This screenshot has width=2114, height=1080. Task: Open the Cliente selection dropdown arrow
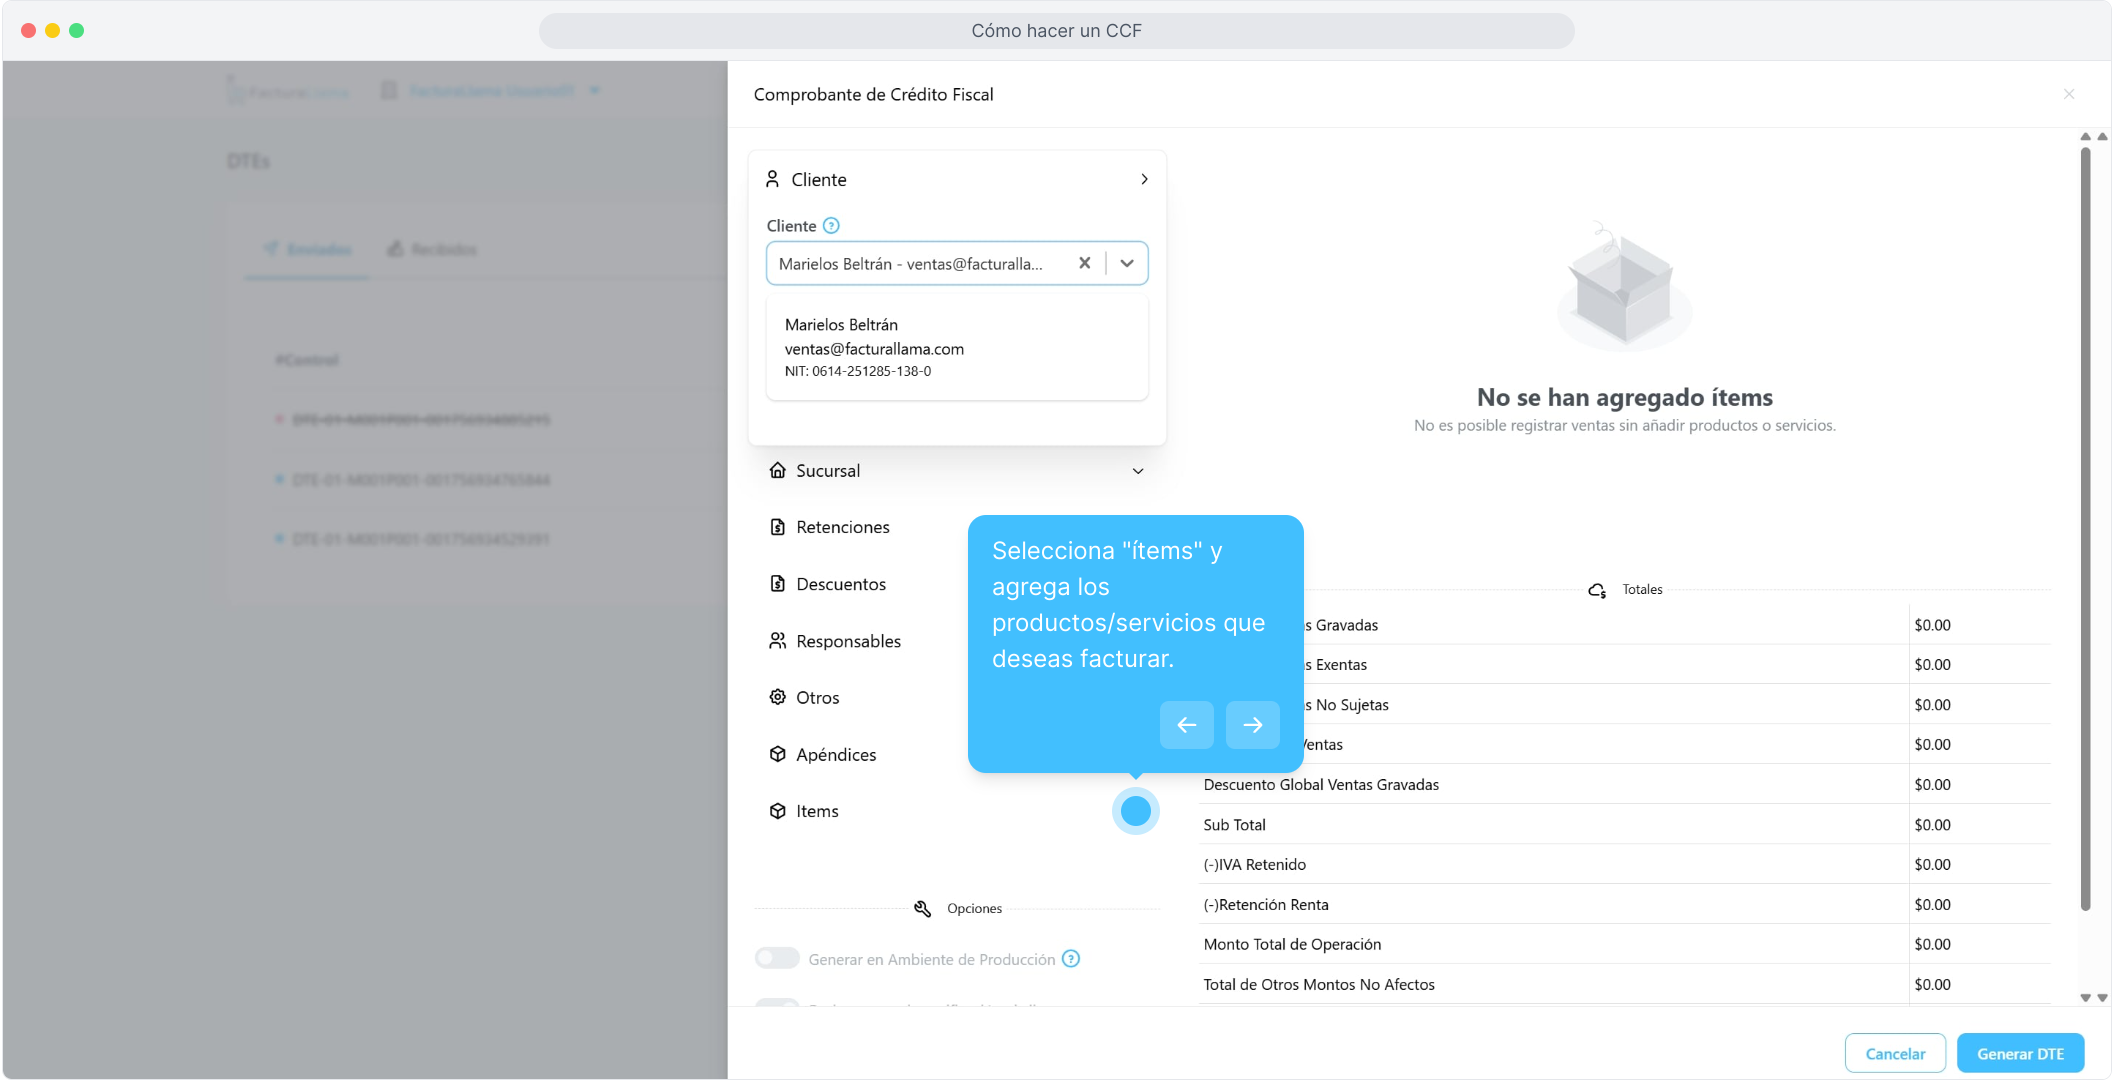point(1127,263)
